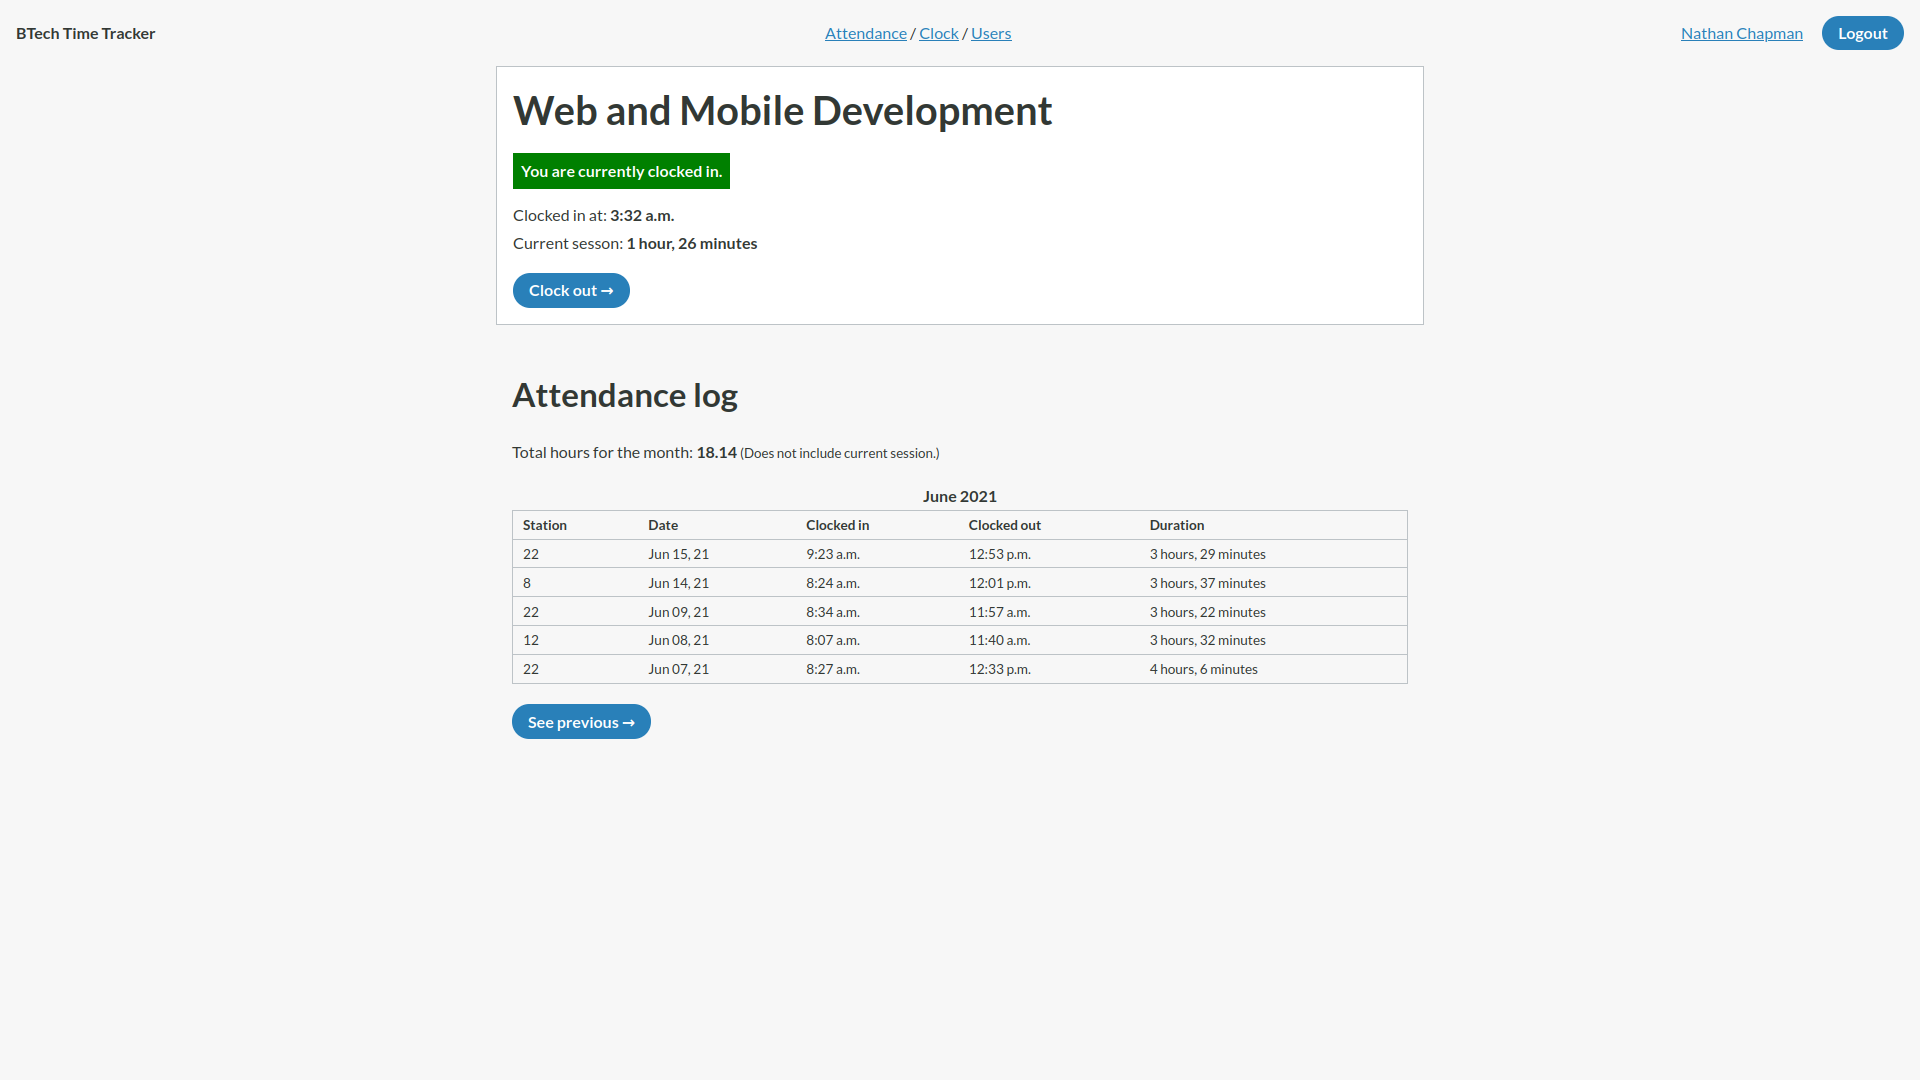Select the Date column header
1920x1080 pixels.
click(662, 525)
